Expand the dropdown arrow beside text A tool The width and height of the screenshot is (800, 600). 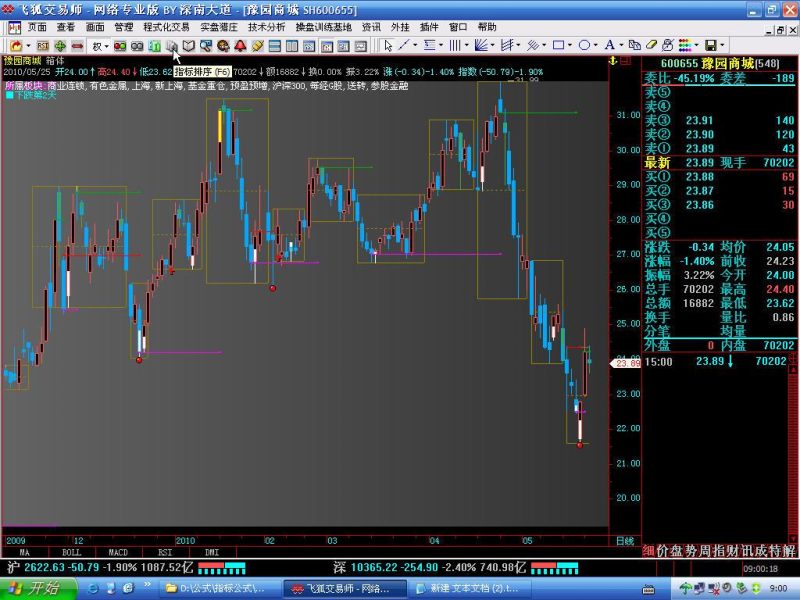[621, 46]
